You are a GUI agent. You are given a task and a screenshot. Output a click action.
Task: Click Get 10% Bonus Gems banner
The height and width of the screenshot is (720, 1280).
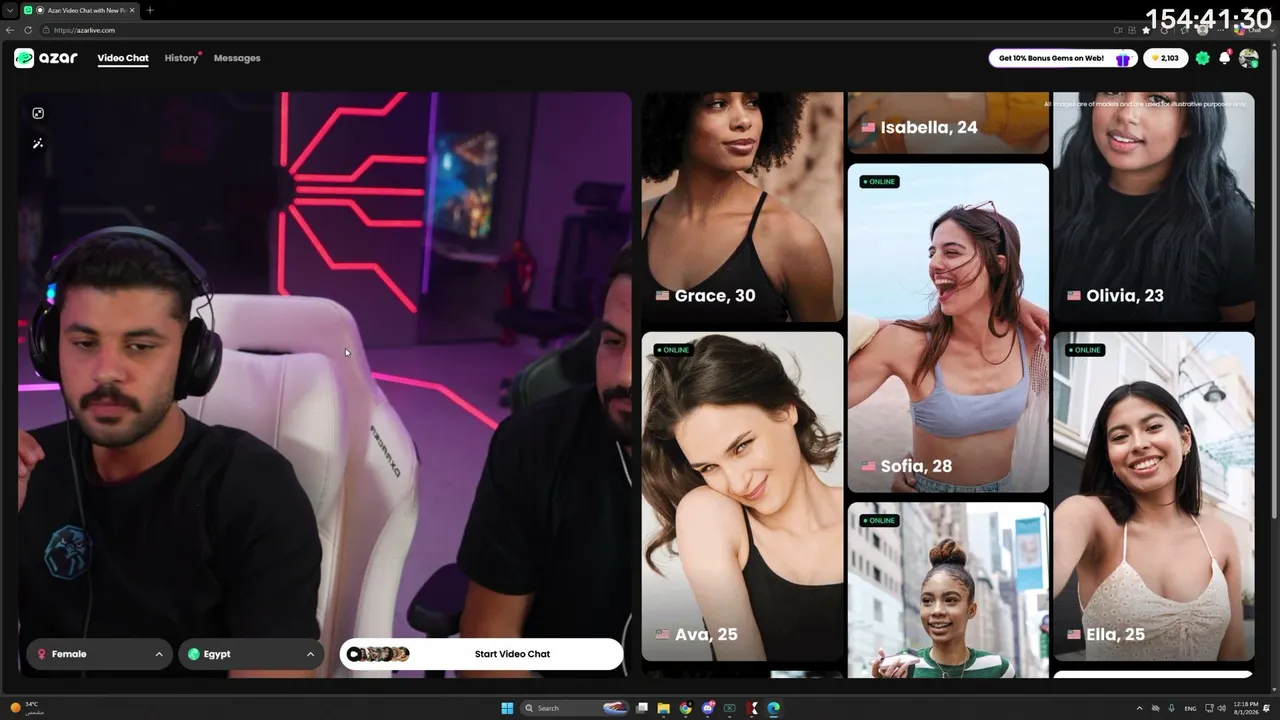[1063, 58]
